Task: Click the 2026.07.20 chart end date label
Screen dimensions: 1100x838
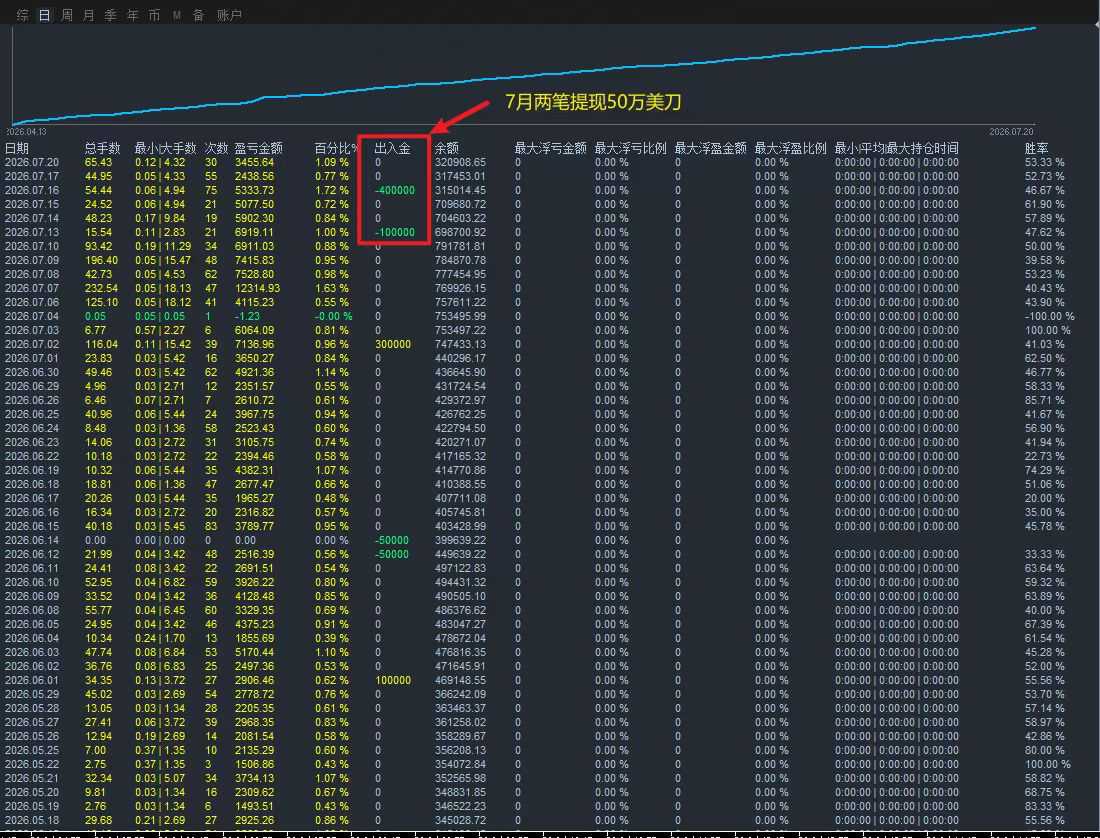Action: point(1011,132)
